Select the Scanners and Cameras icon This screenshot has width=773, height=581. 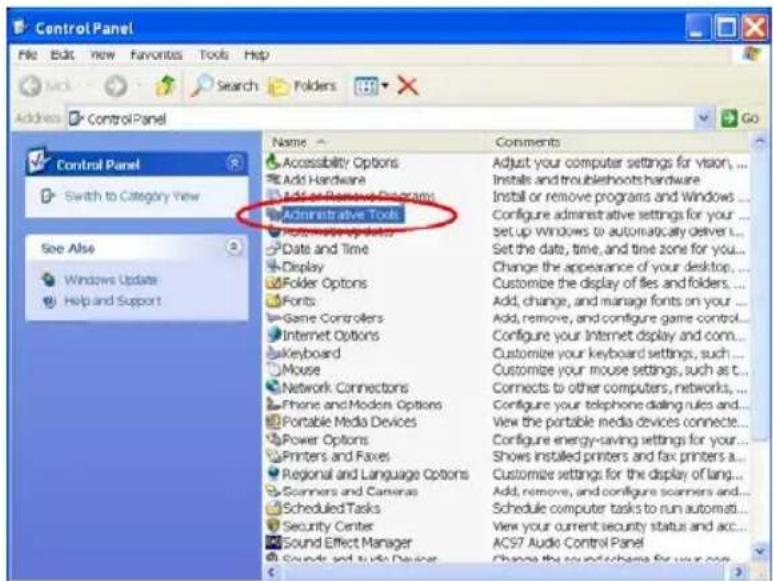273,491
